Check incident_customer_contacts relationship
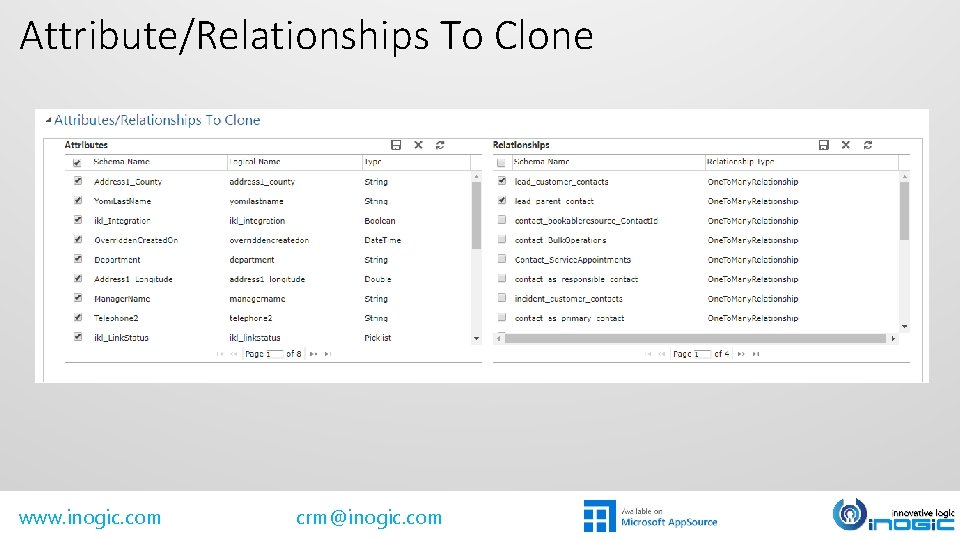Image resolution: width=960 pixels, height=540 pixels. pyautogui.click(x=502, y=298)
